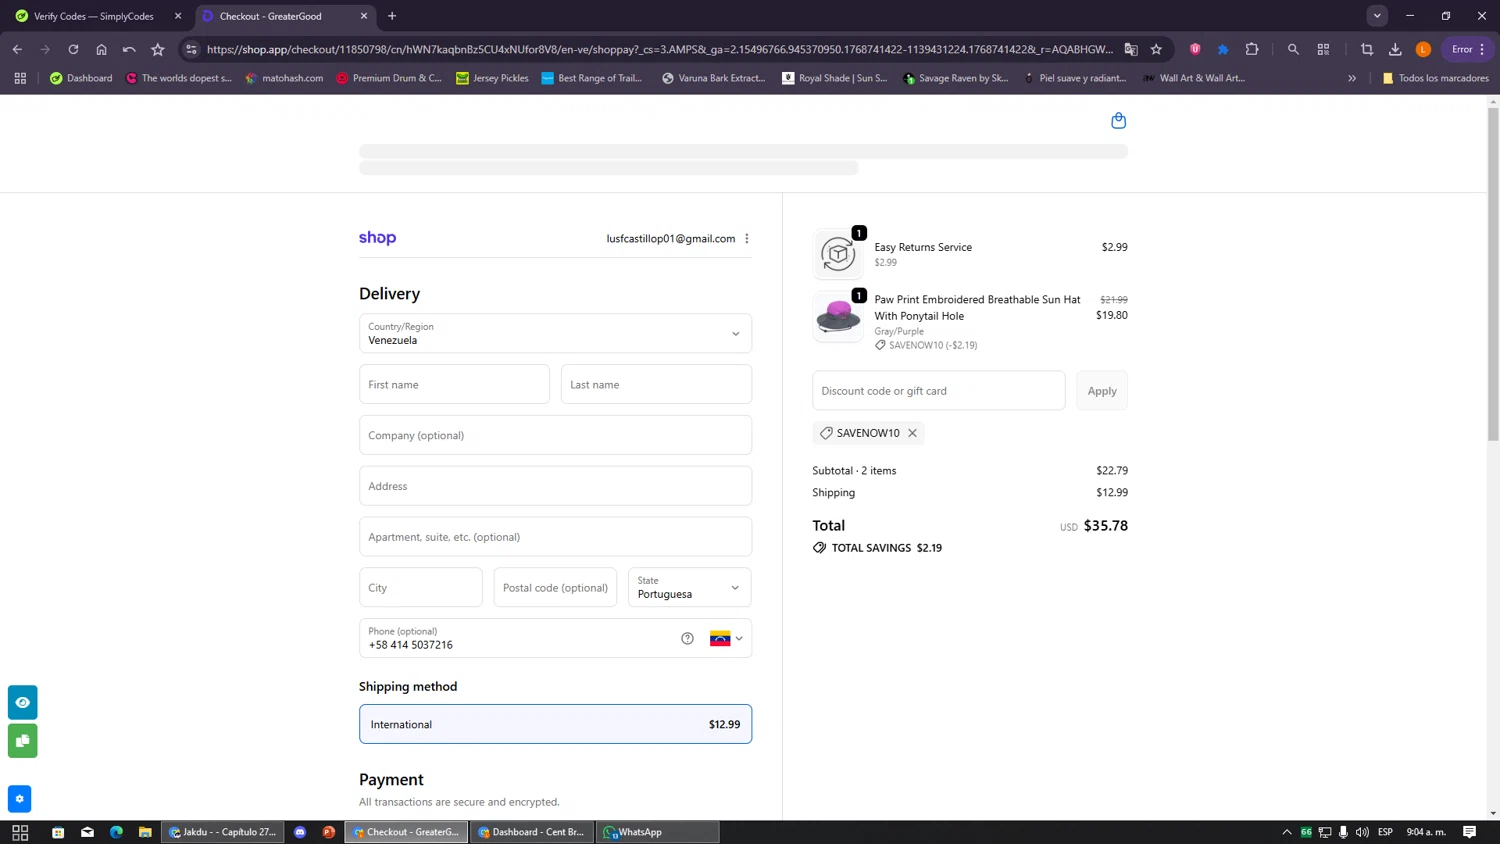Open the red shield extension icon

tap(1195, 49)
